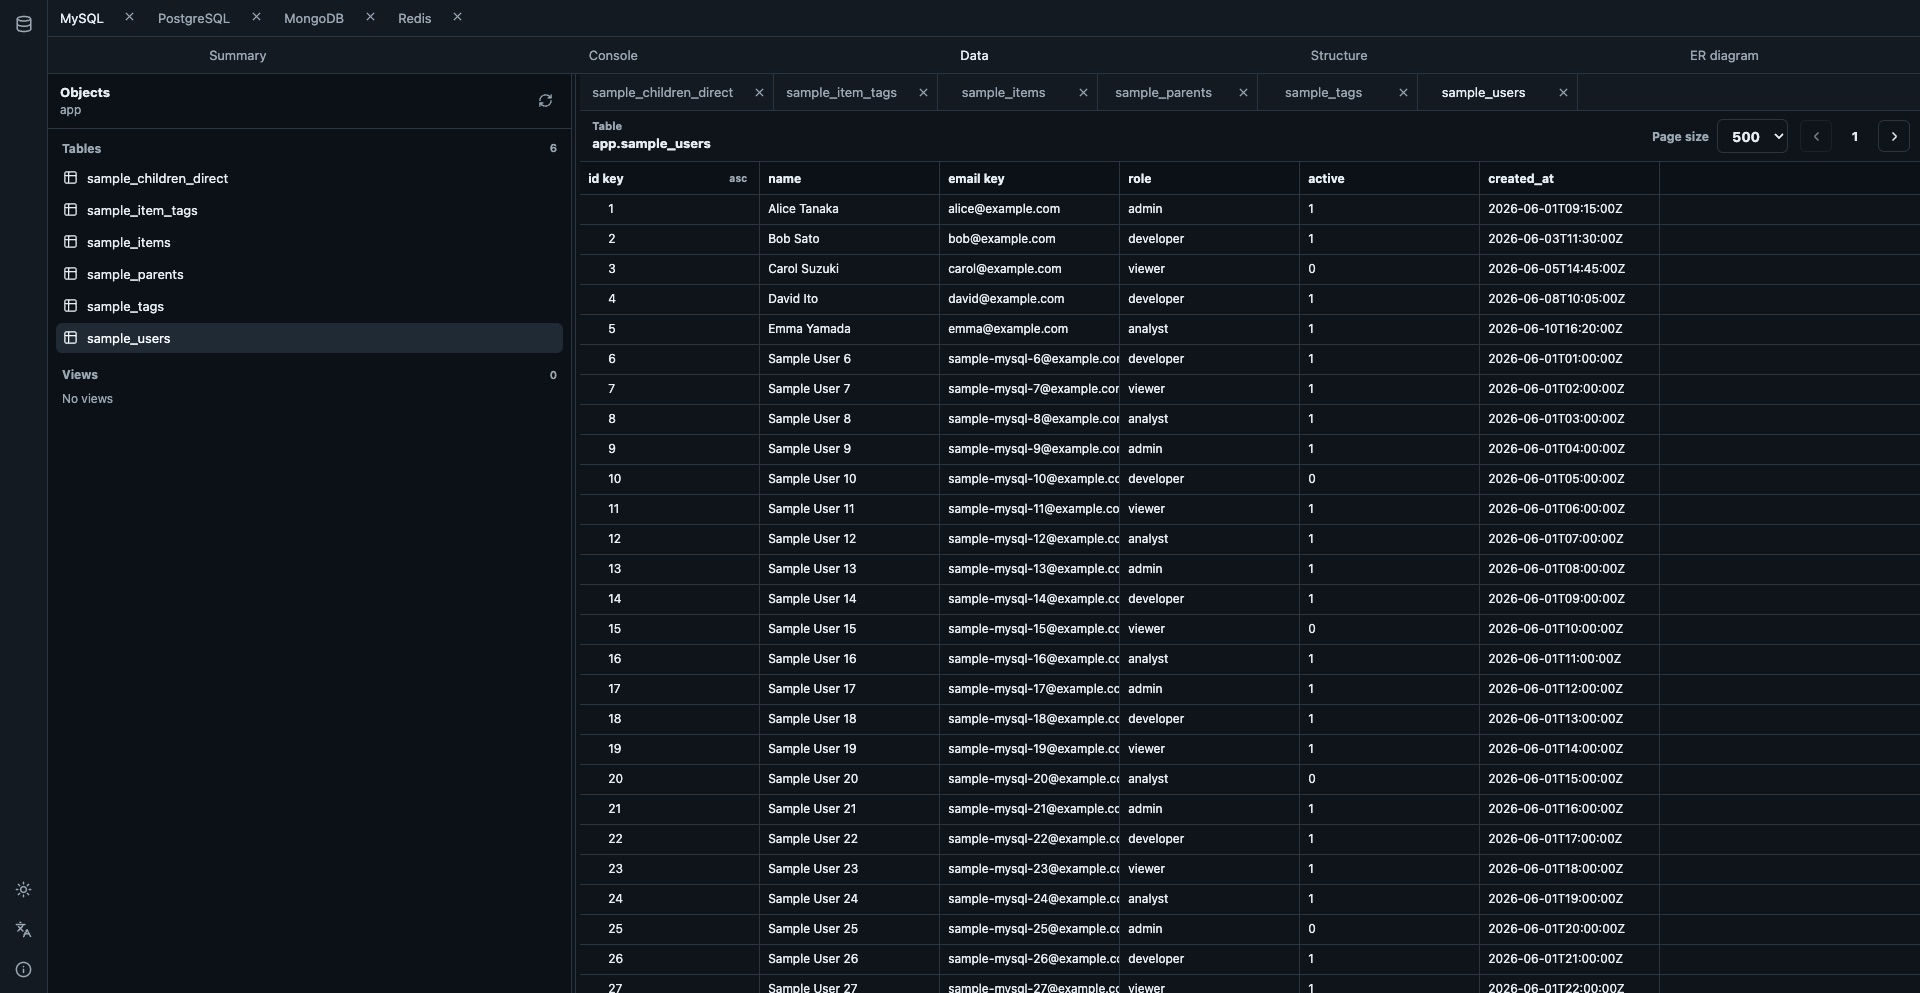Toggle the light/dark theme sun icon
1920x993 pixels.
[24, 890]
